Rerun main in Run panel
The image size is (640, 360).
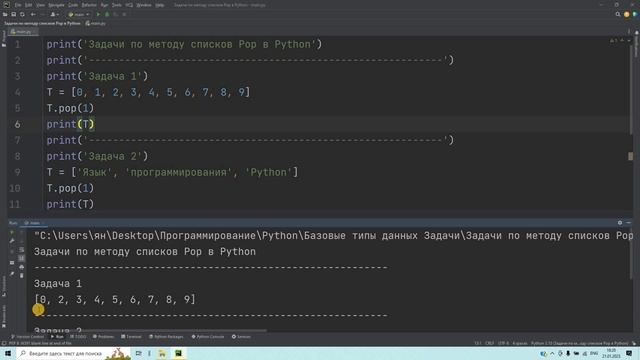point(12,232)
